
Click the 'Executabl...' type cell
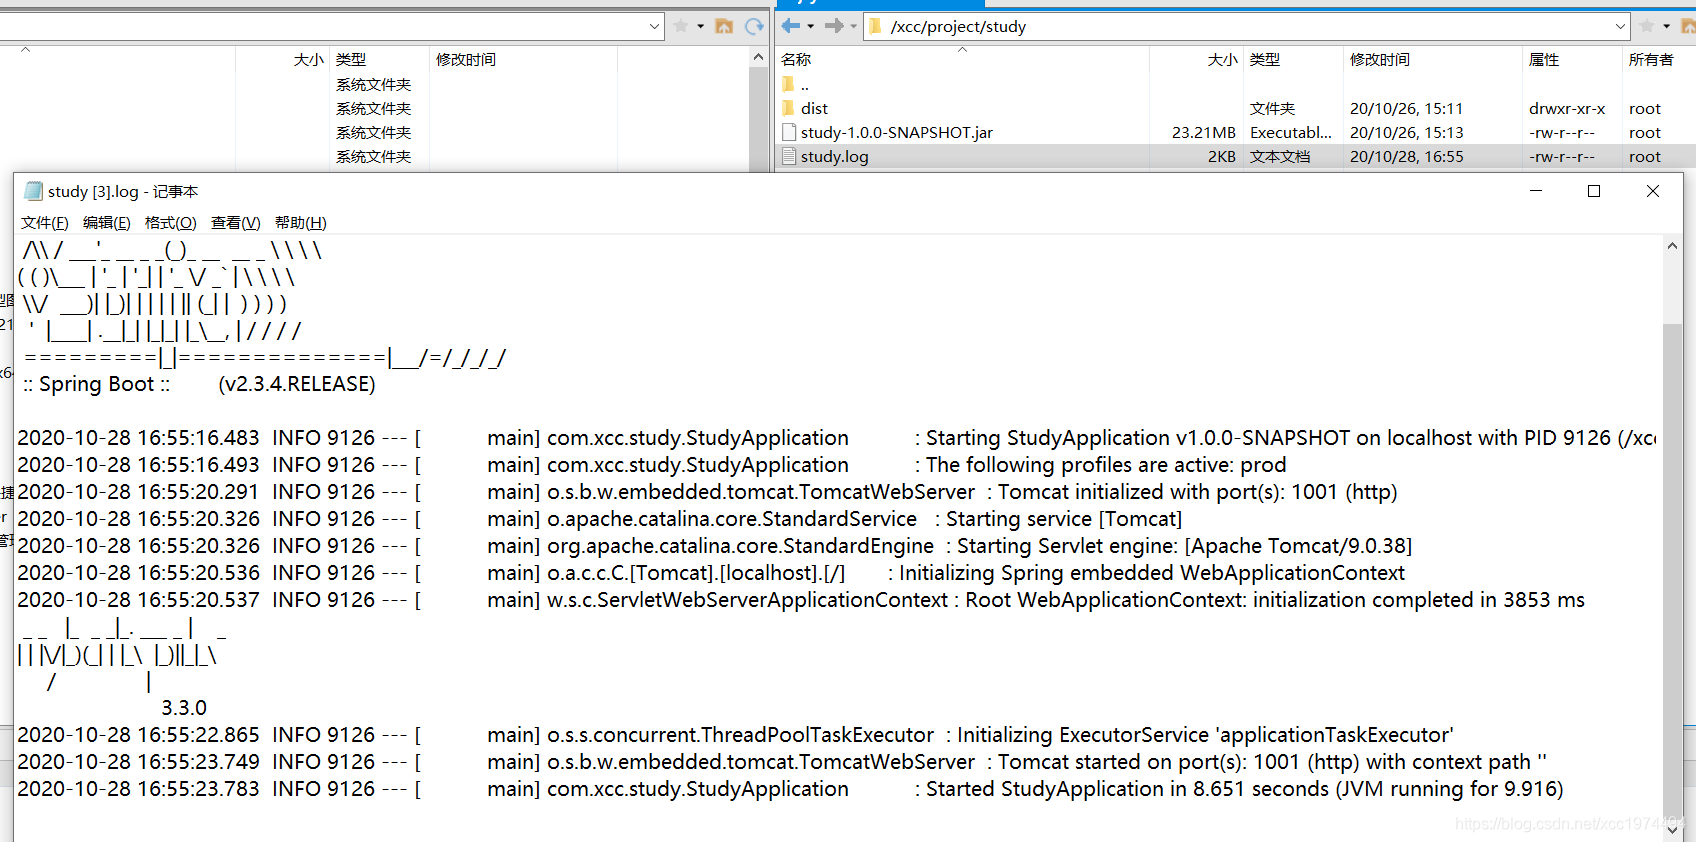click(1291, 132)
